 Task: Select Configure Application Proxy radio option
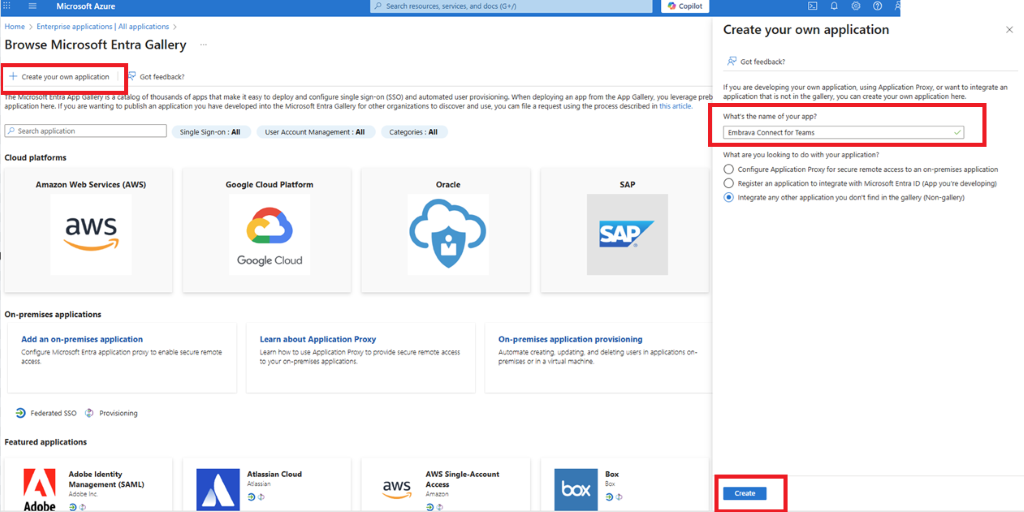tap(729, 168)
